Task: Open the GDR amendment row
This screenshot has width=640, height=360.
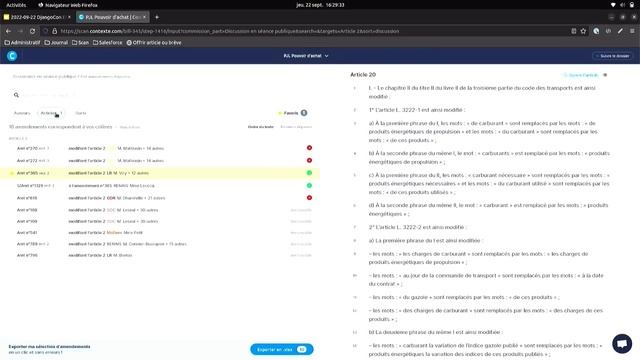Action: pos(160,198)
